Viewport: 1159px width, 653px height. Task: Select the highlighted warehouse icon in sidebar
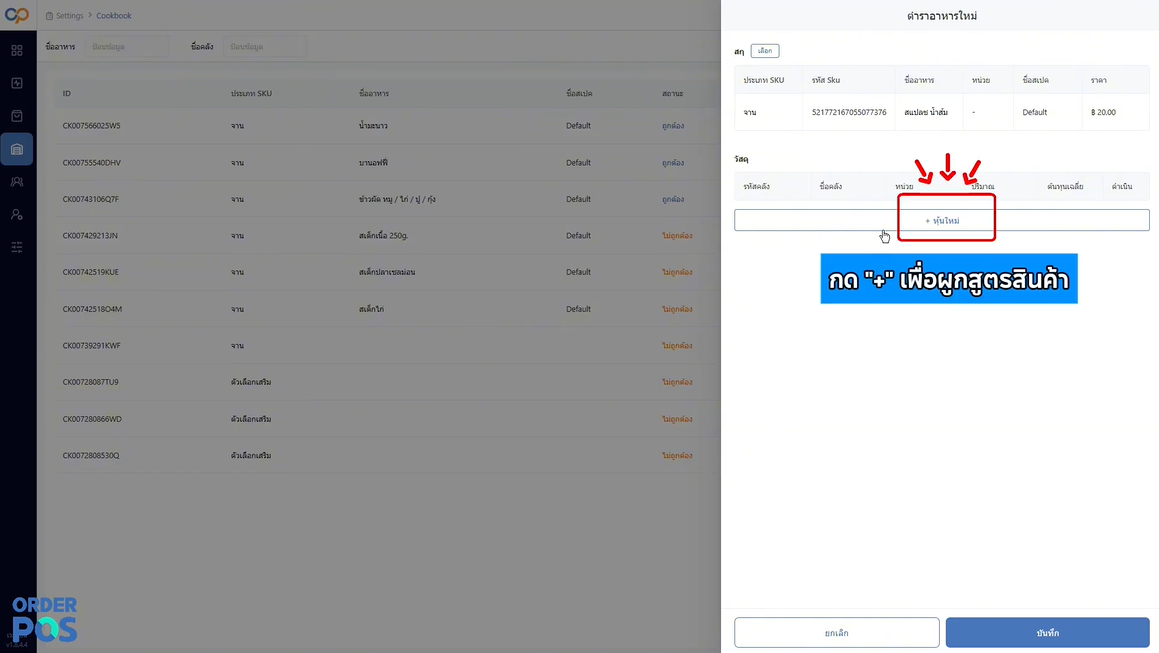tap(16, 149)
